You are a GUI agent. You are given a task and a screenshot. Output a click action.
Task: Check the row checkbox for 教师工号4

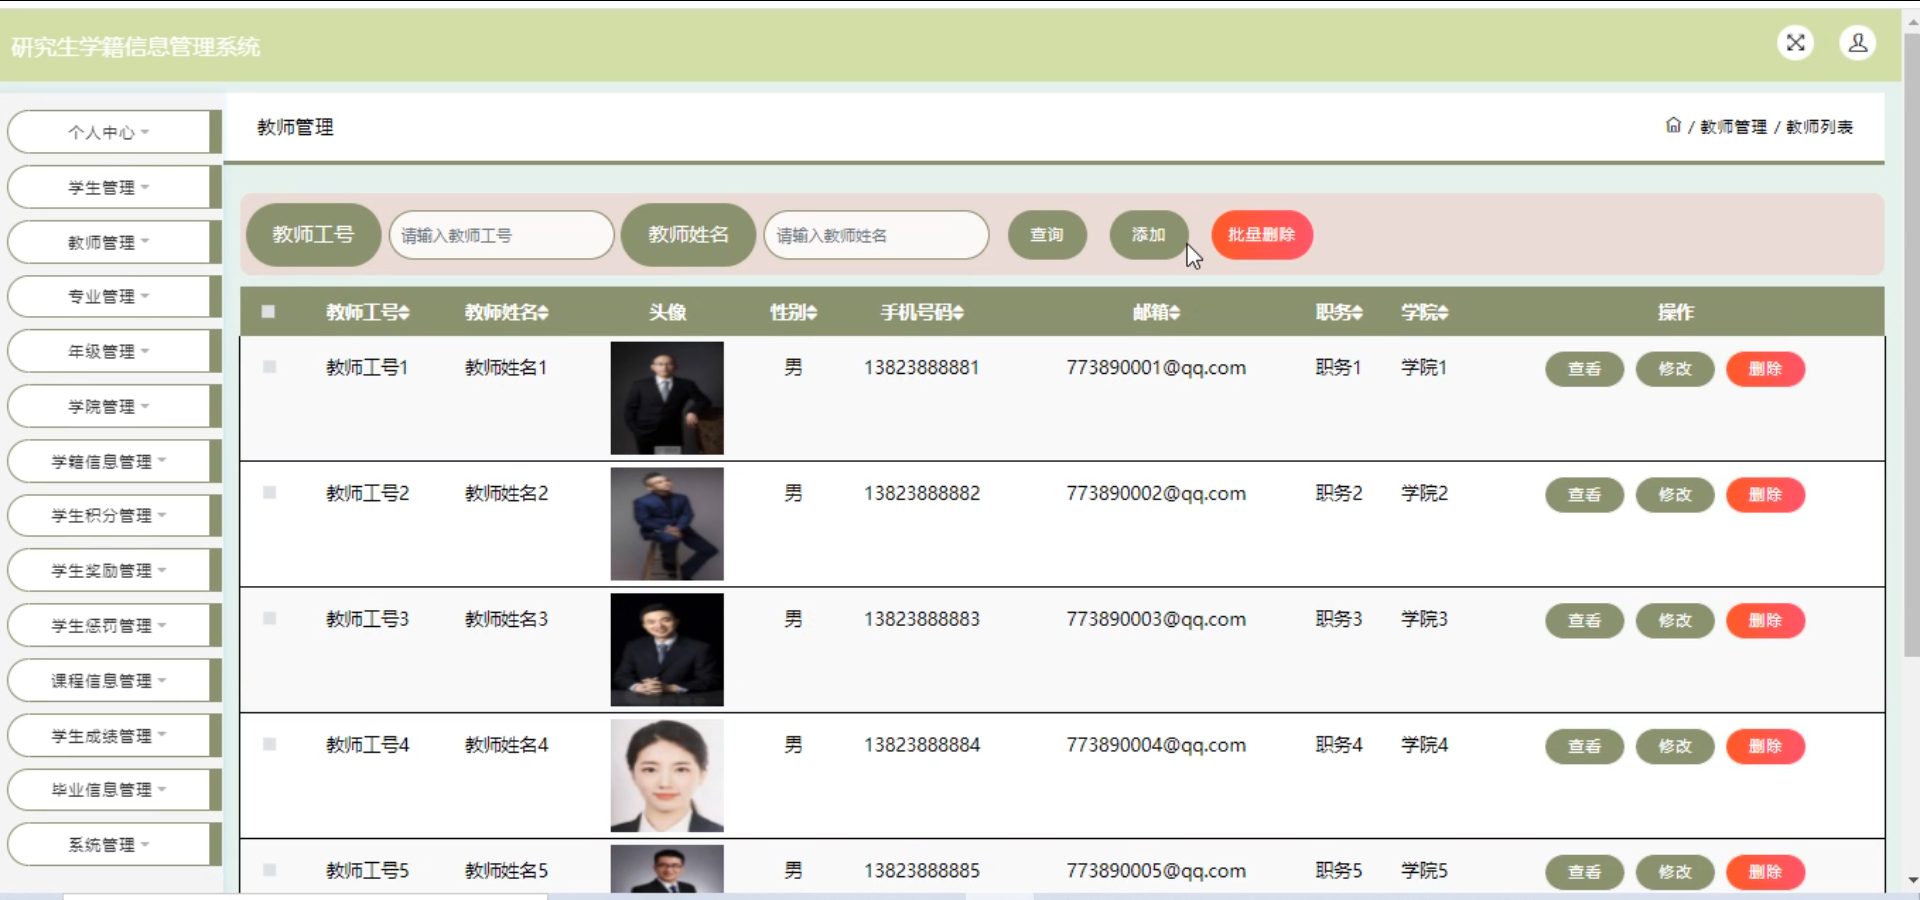pyautogui.click(x=269, y=745)
